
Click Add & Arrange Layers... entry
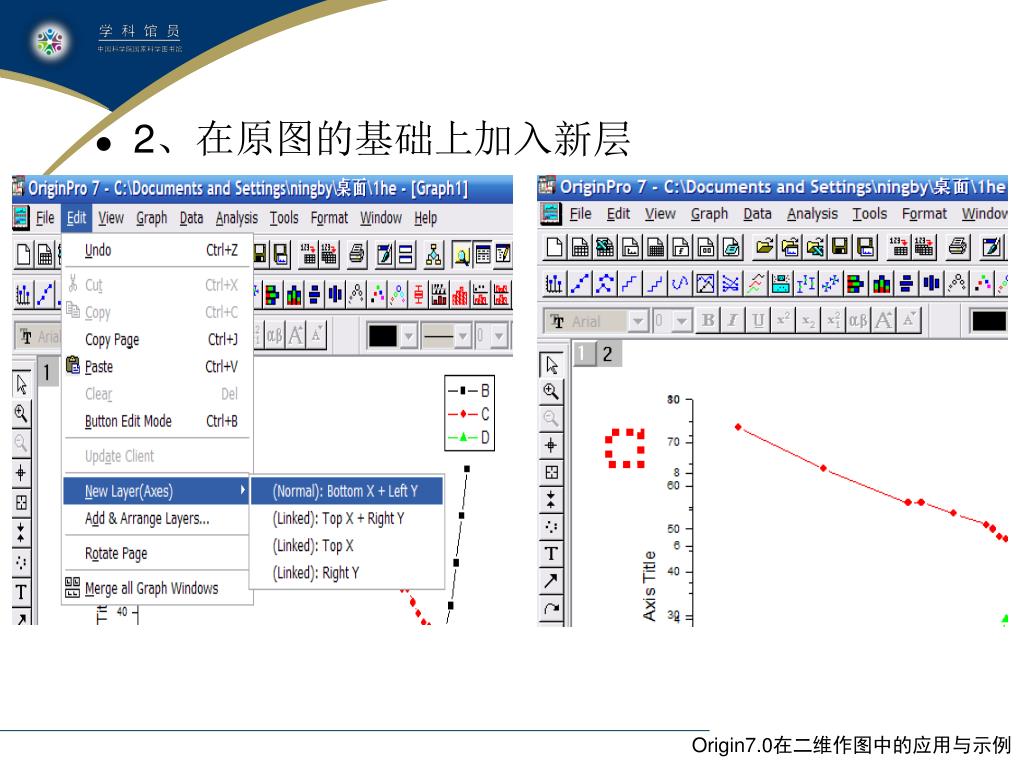(156, 519)
